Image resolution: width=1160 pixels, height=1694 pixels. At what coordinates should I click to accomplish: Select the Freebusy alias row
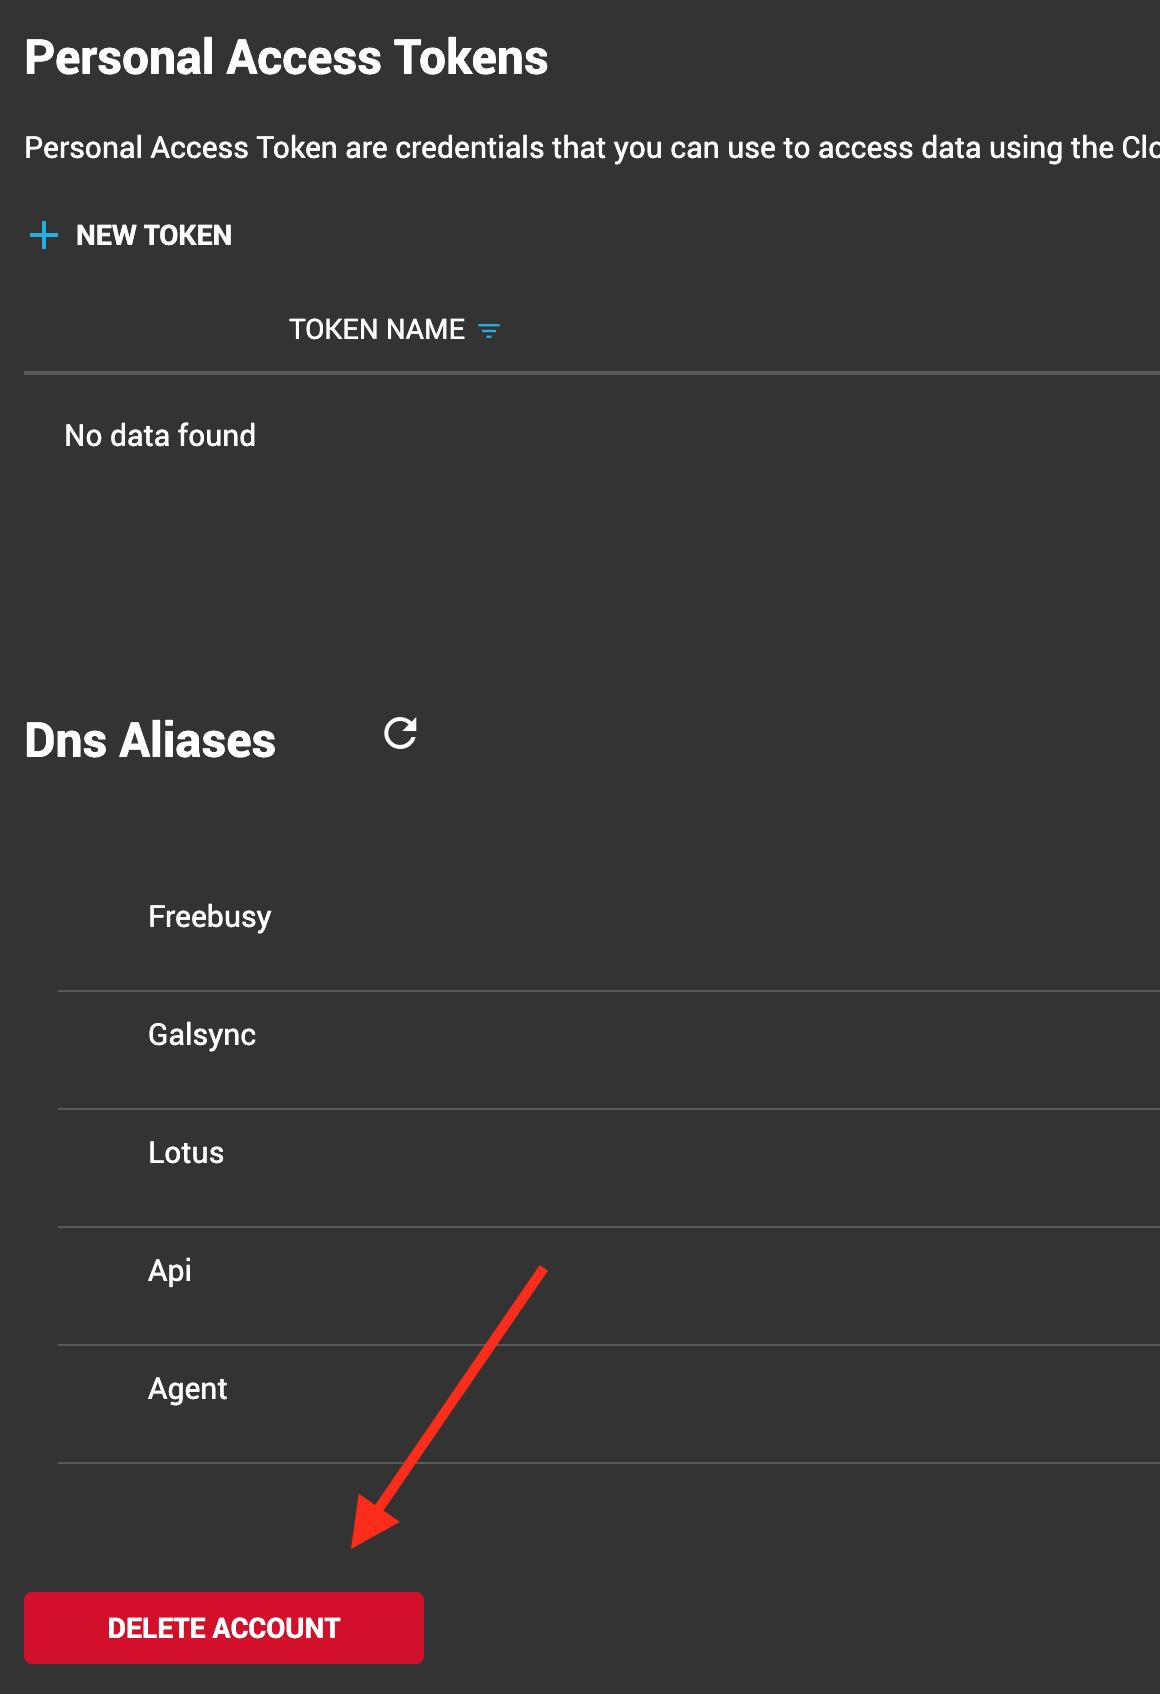click(x=210, y=917)
